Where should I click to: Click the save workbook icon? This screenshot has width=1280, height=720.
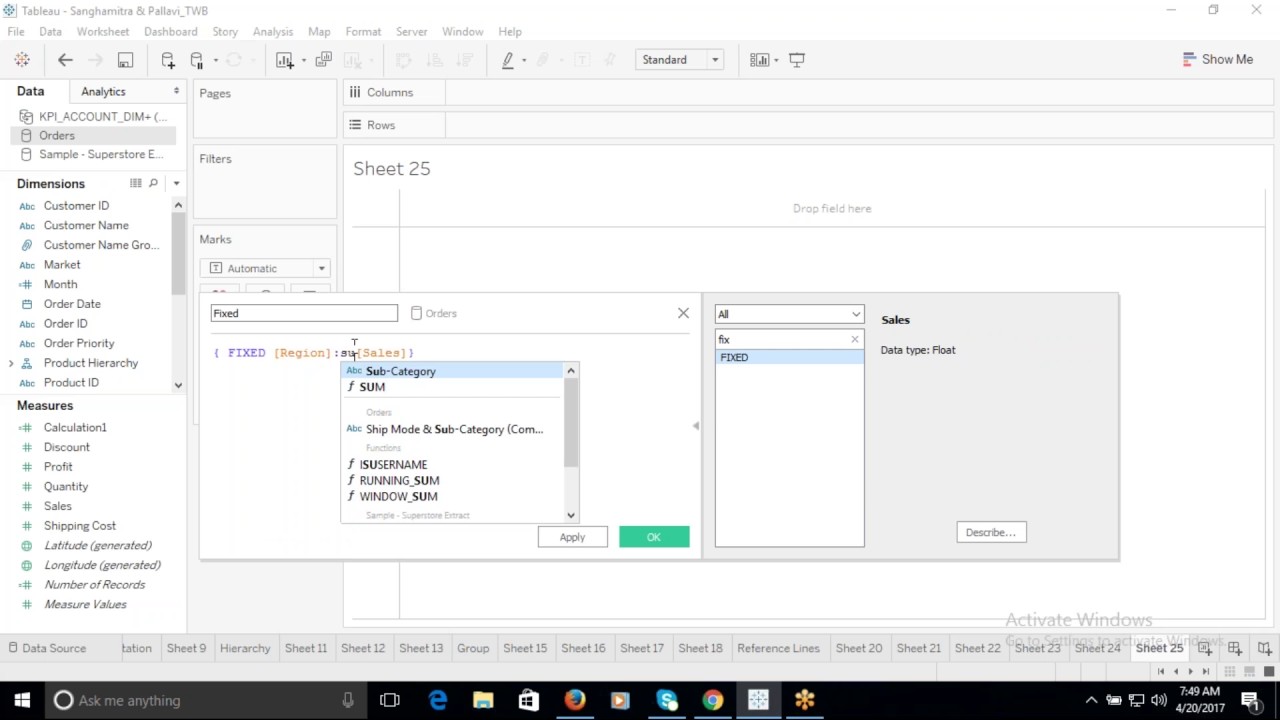click(125, 60)
